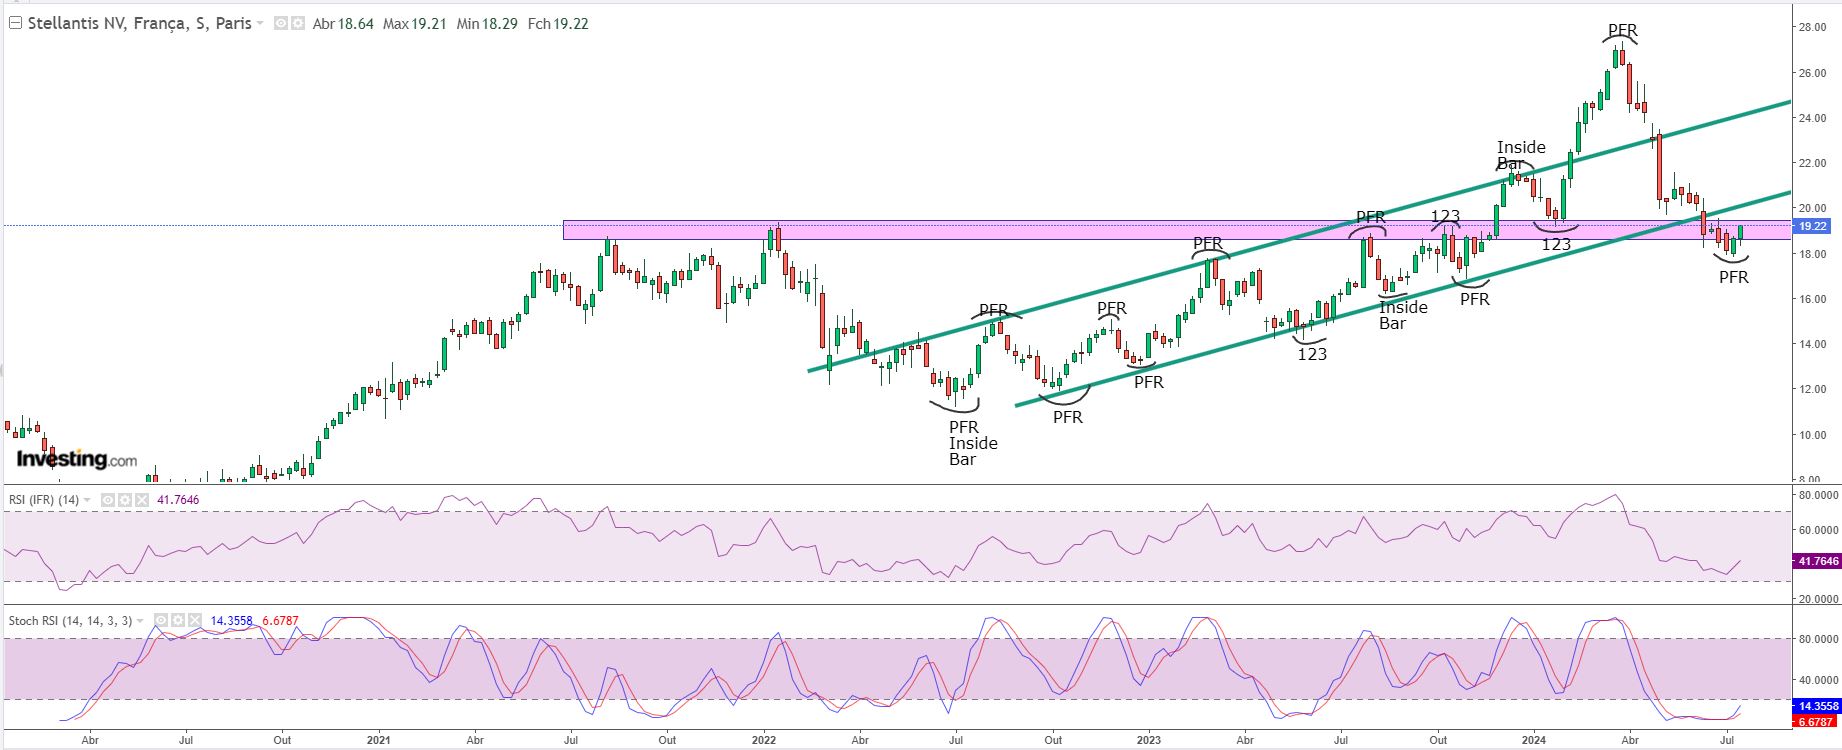Viewport: 1842px width, 750px height.
Task: Click the Stoch RSI legend value 6.6787
Action: pyautogui.click(x=280, y=621)
